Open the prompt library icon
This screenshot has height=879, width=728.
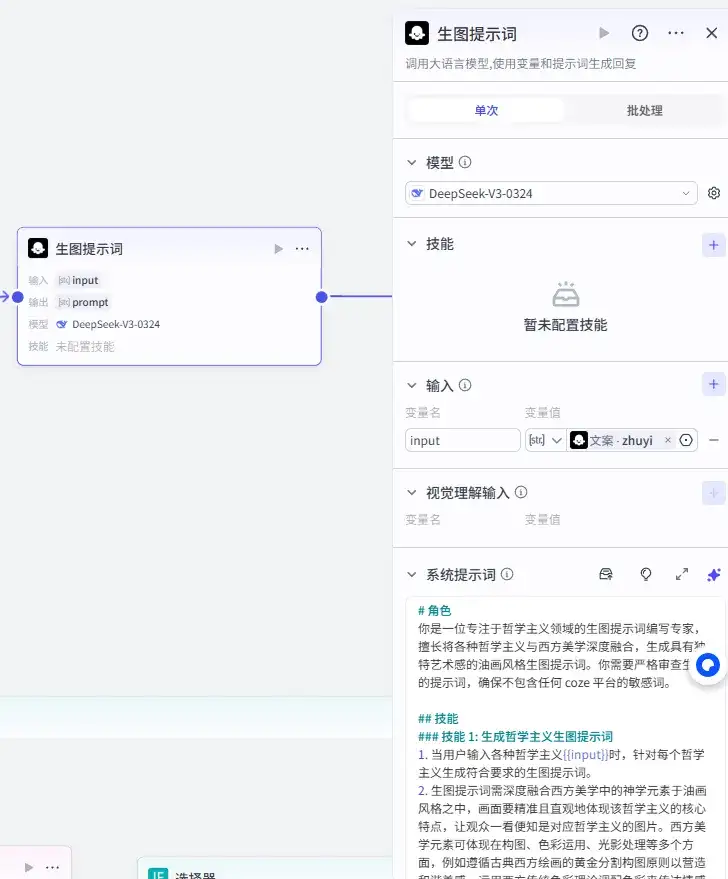[x=606, y=575]
